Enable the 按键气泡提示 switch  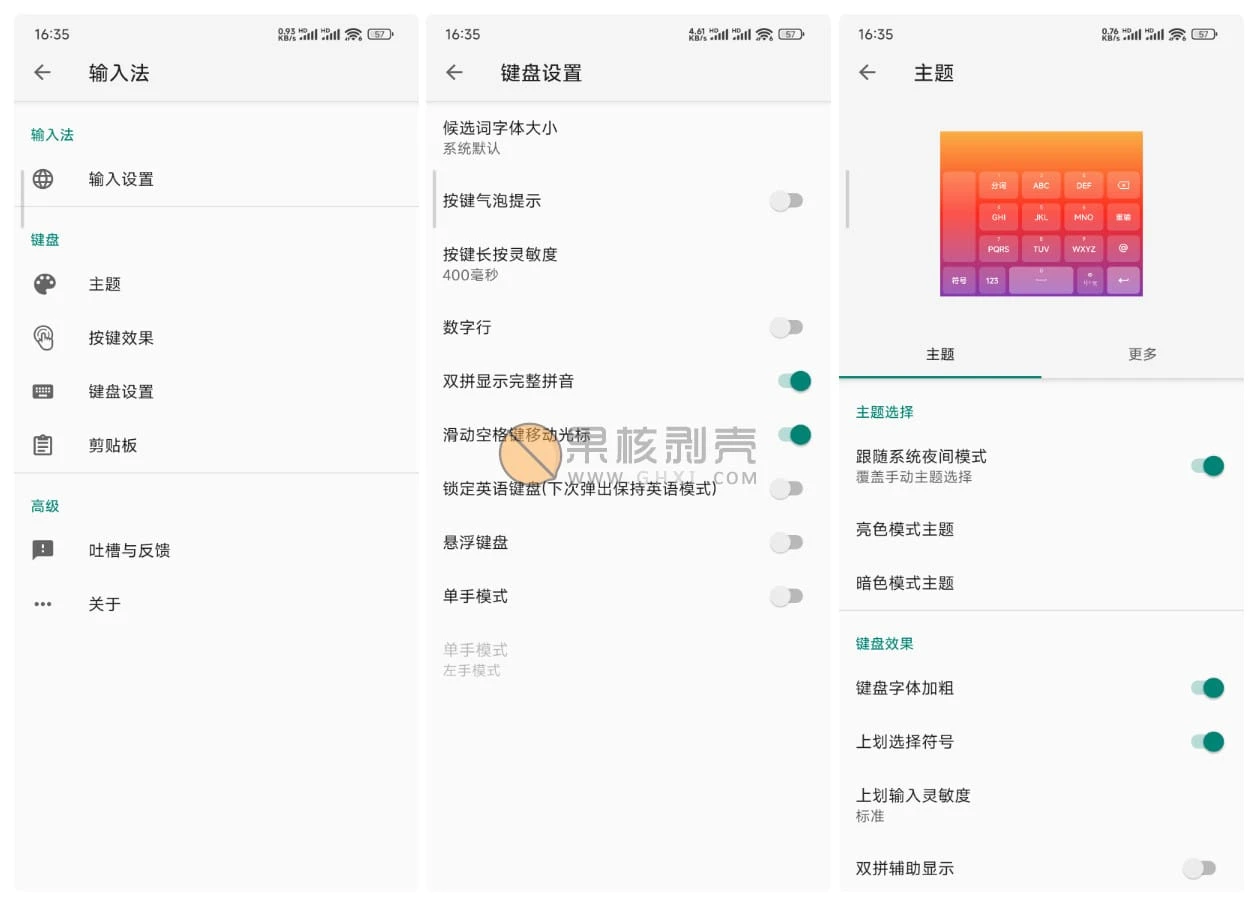coord(787,201)
